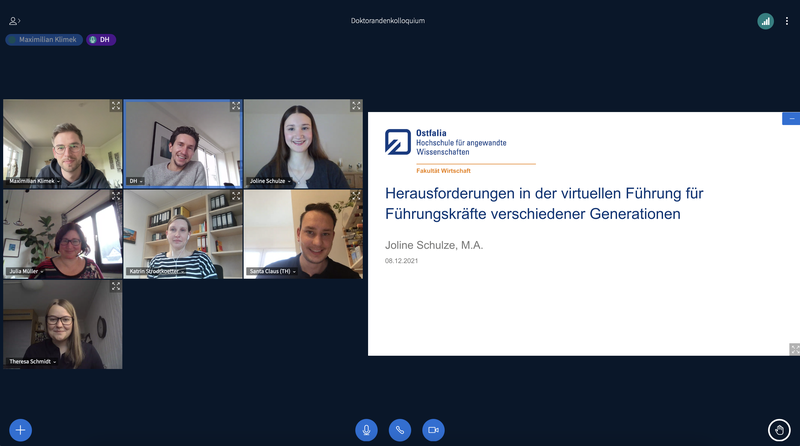Image resolution: width=800 pixels, height=446 pixels.
Task: Toggle webcam sharing with camera button
Action: 433,430
